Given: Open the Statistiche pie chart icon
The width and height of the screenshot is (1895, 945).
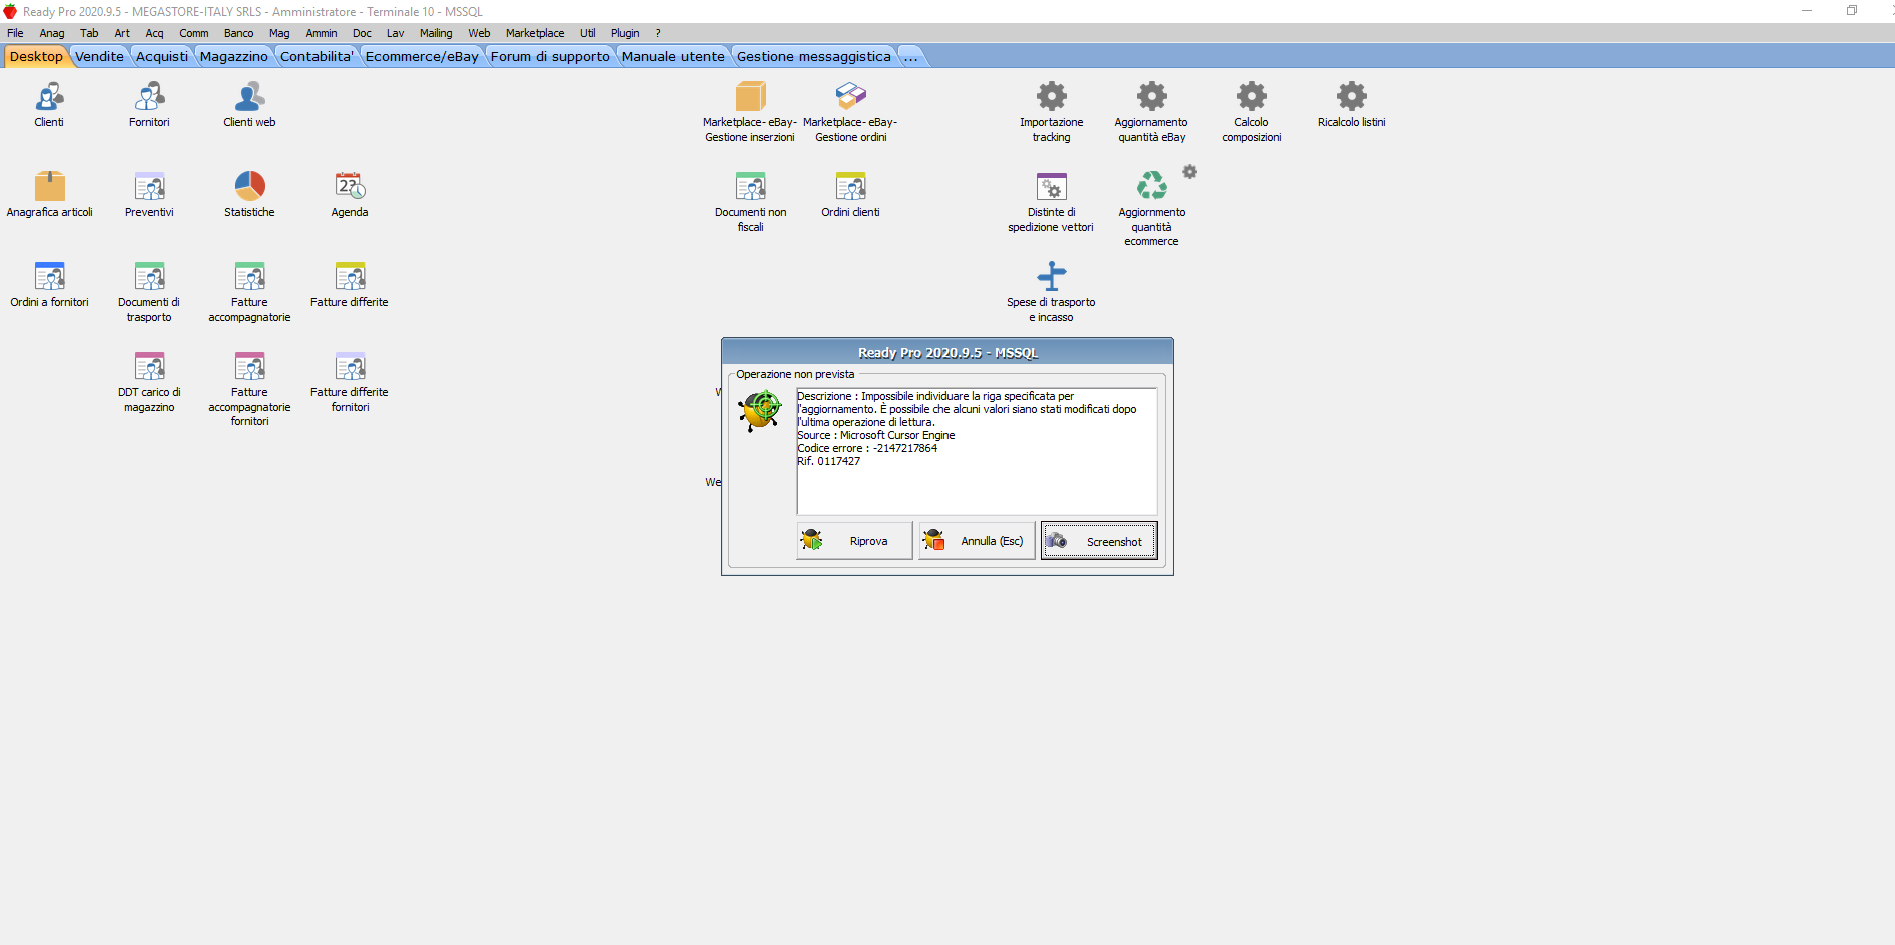Looking at the screenshot, I should (x=249, y=186).
